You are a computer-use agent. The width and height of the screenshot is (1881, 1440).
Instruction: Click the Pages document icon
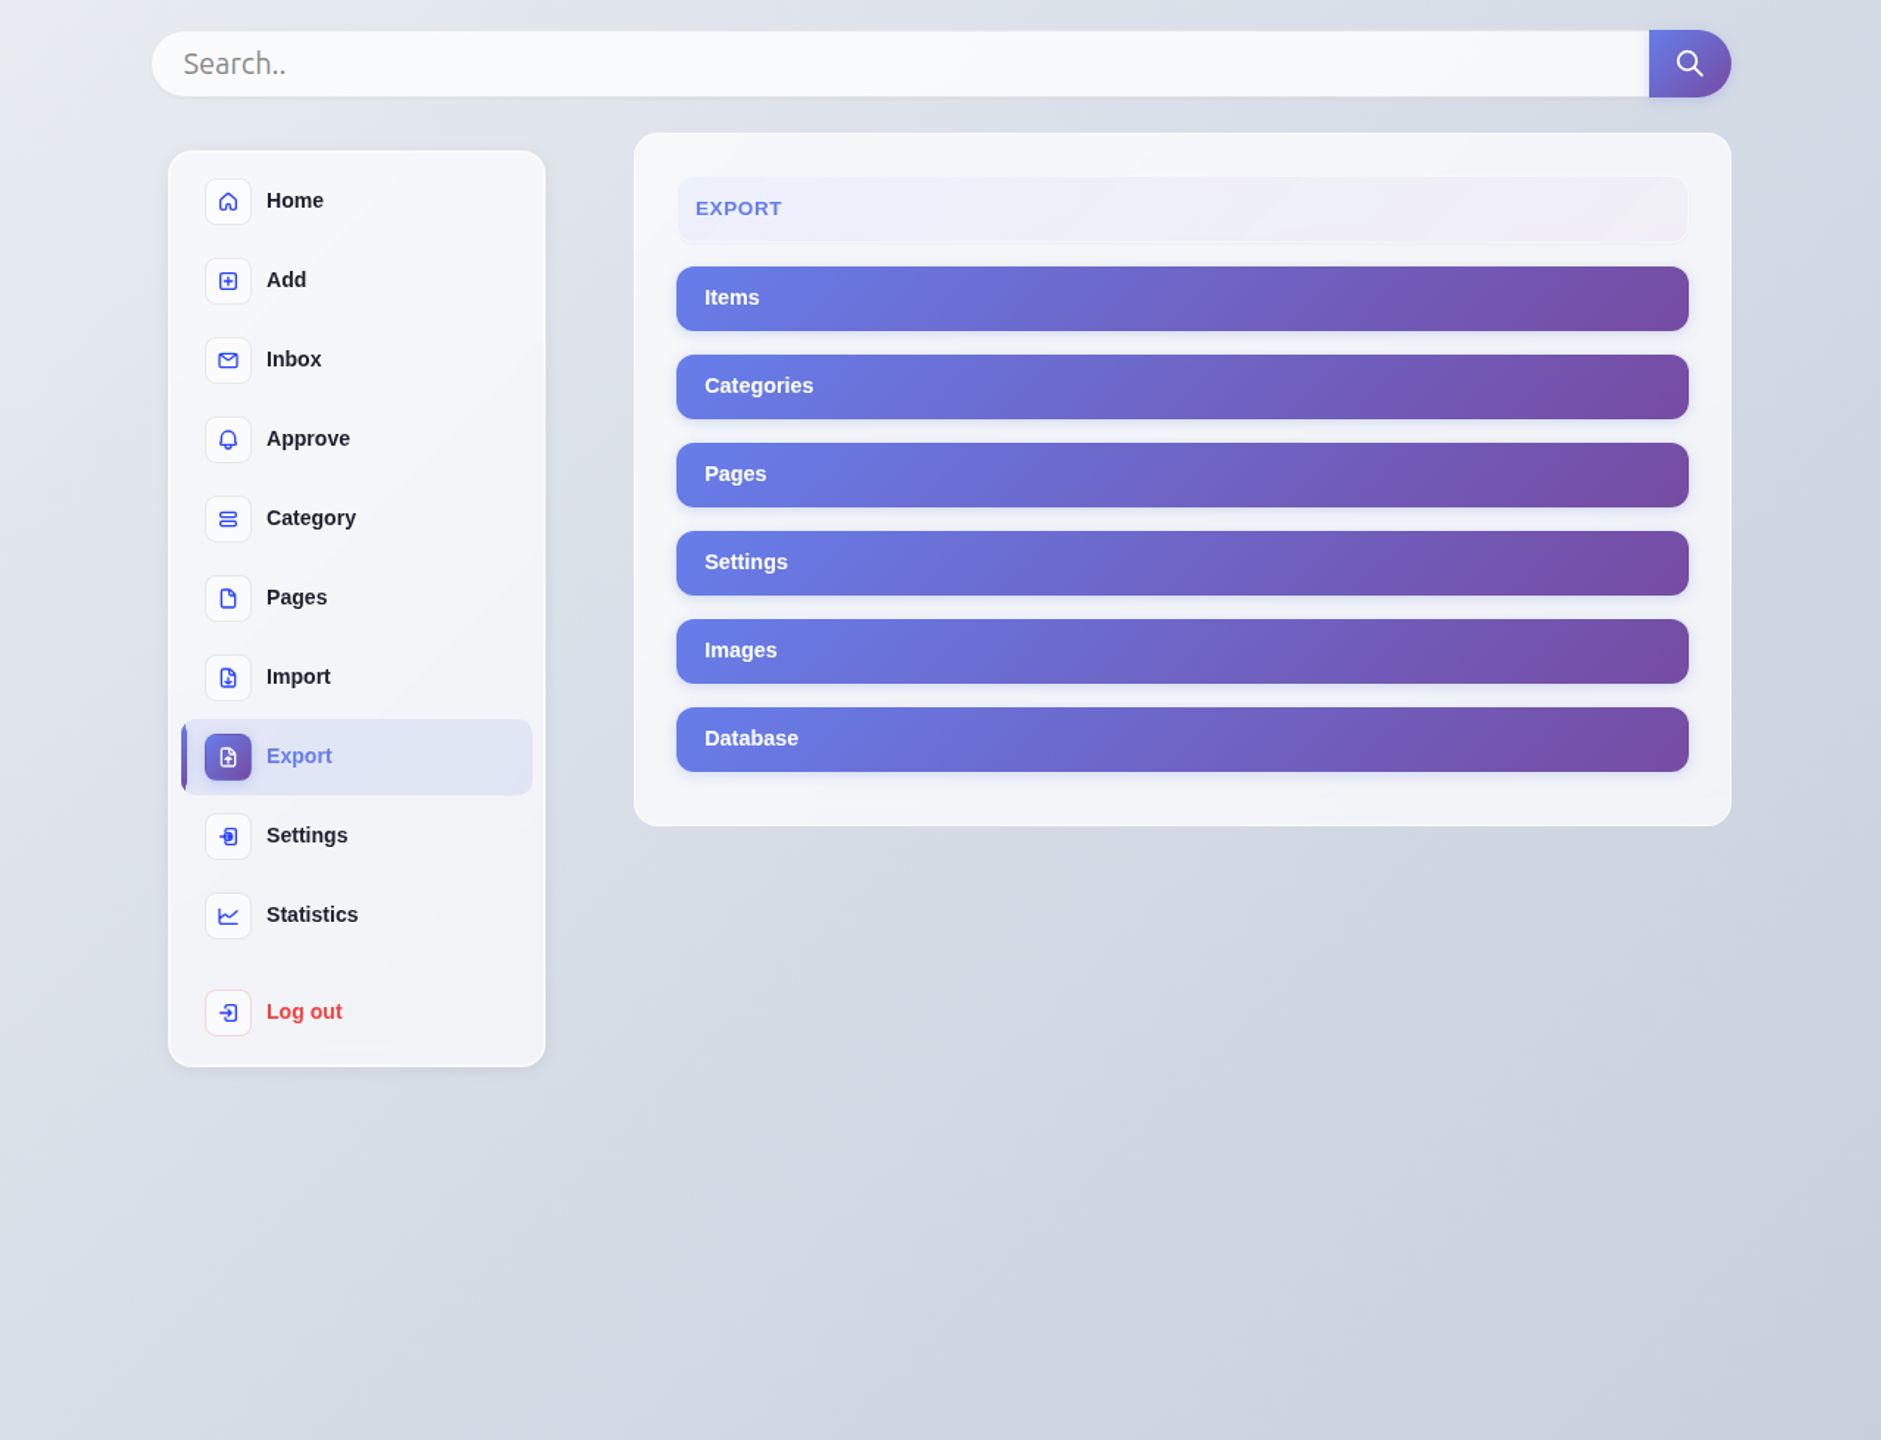tap(228, 598)
